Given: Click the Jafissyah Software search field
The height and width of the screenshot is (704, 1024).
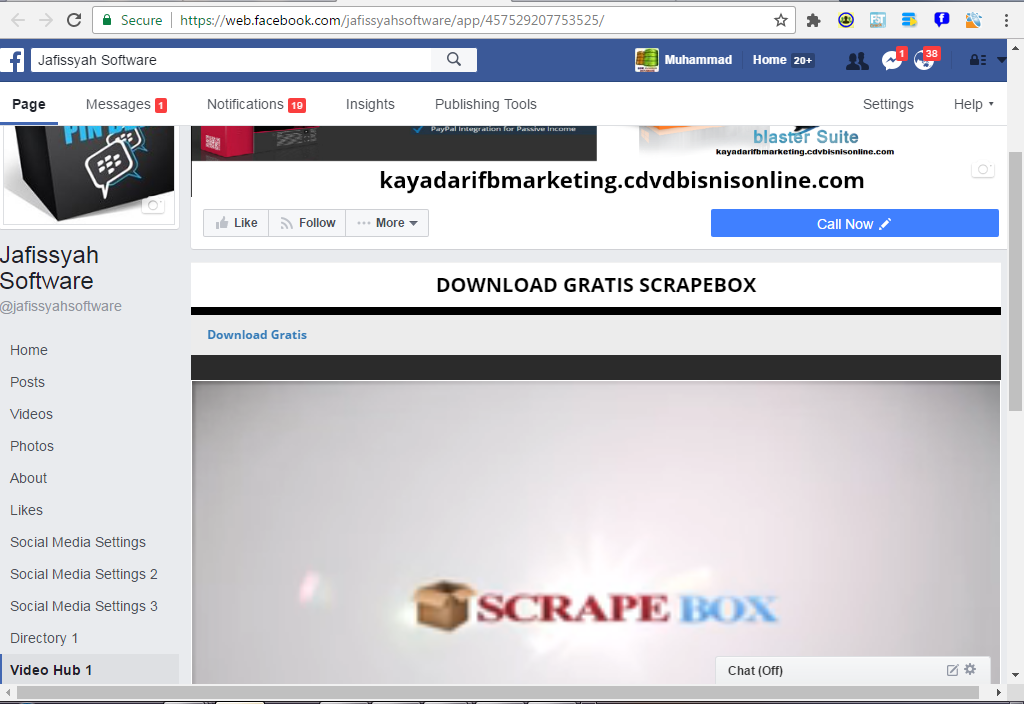Looking at the screenshot, I should click(x=231, y=60).
